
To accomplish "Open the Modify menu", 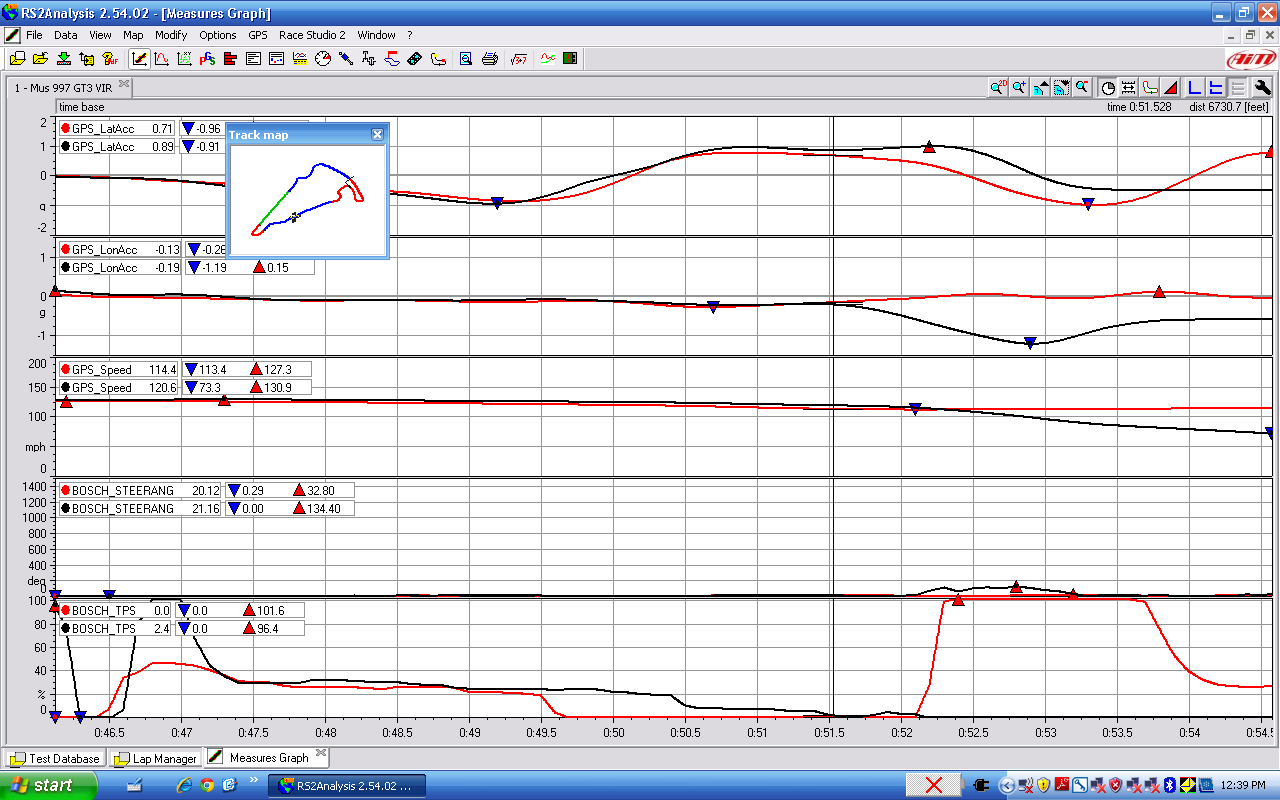I will 171,35.
